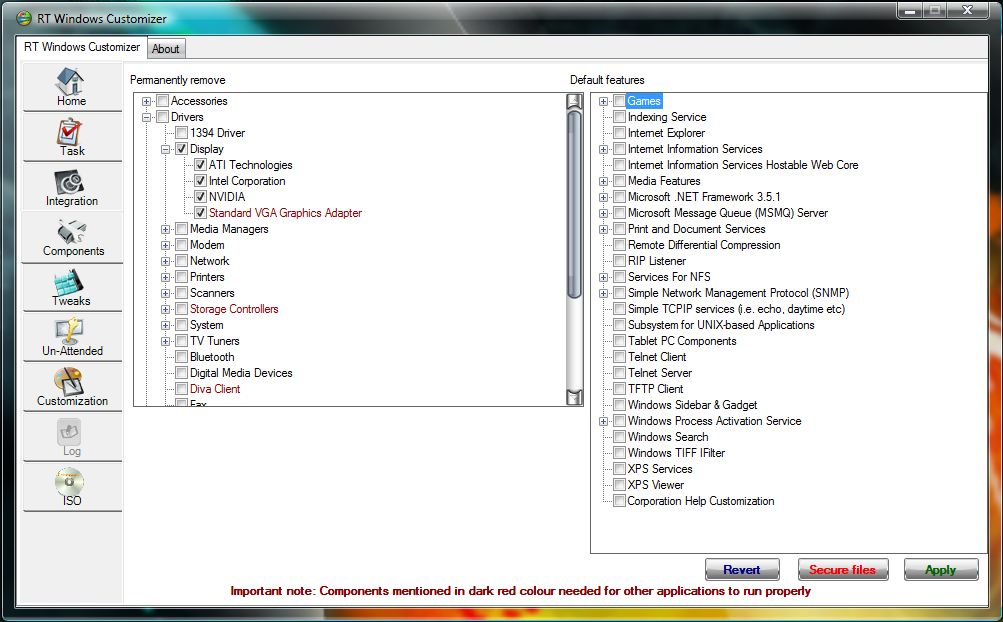
Task: Uncheck the Display drivers checkbox
Action: click(x=182, y=148)
